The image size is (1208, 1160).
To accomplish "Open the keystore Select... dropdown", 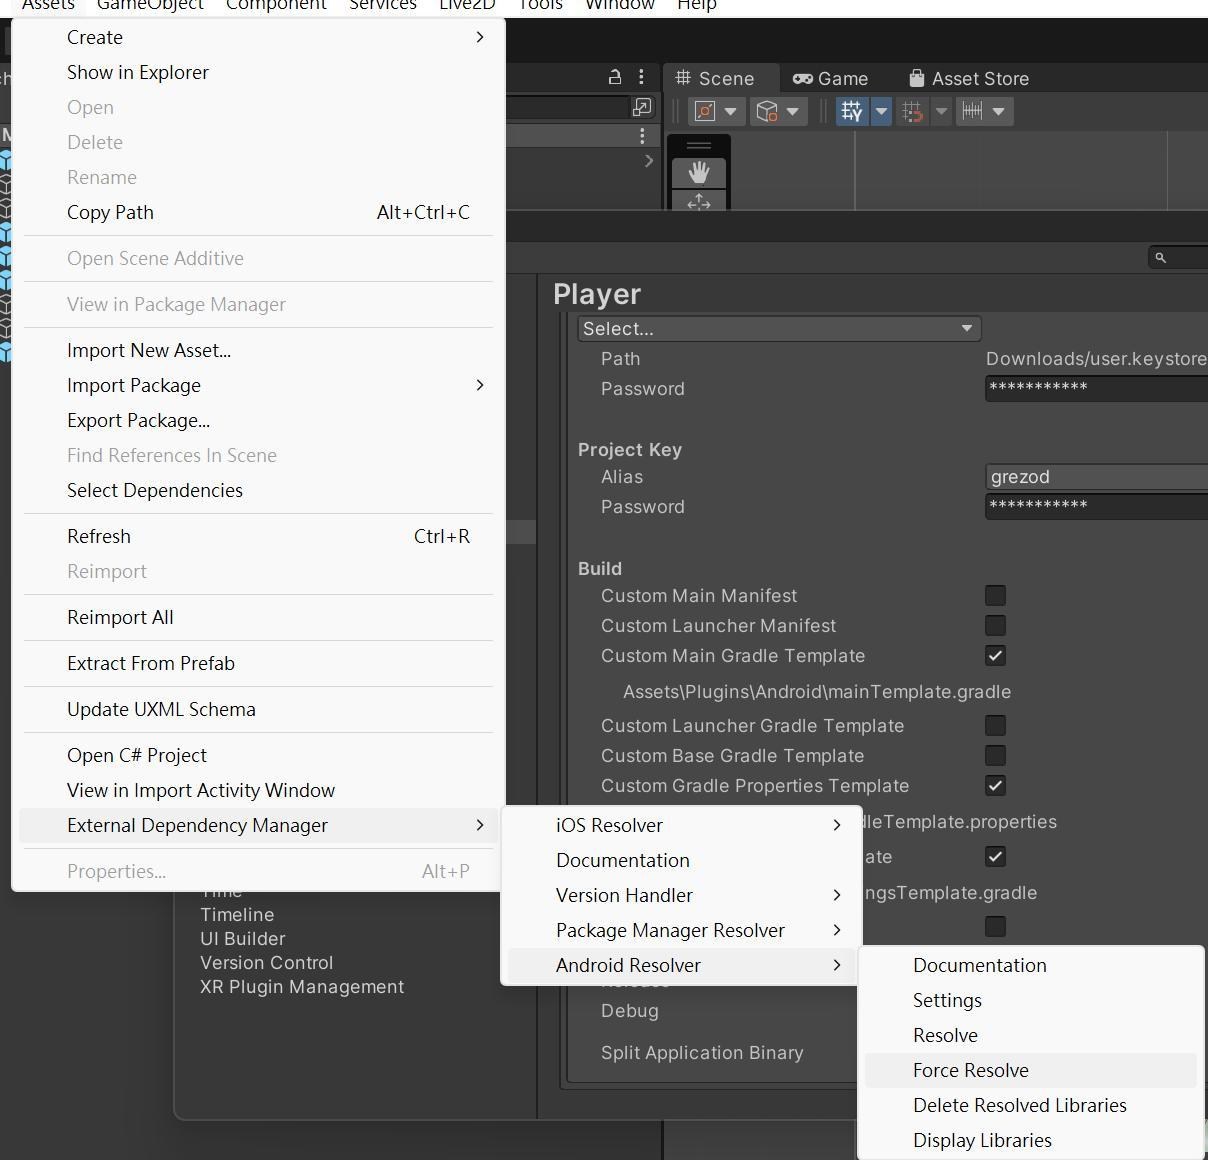I will point(779,328).
